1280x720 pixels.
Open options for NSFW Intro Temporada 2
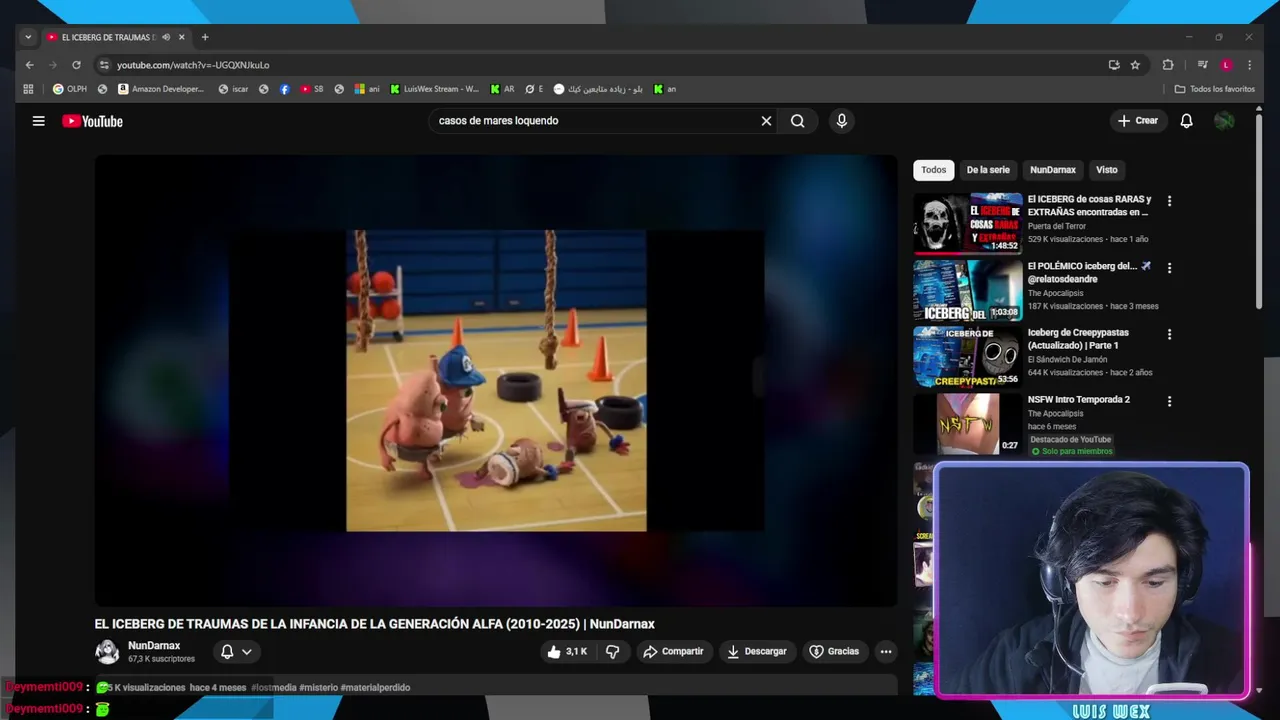[x=1169, y=401]
